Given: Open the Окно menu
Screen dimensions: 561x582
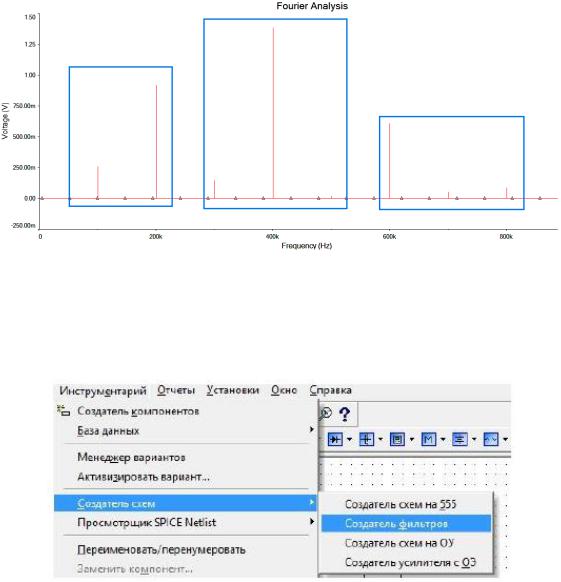Looking at the screenshot, I should (x=284, y=390).
